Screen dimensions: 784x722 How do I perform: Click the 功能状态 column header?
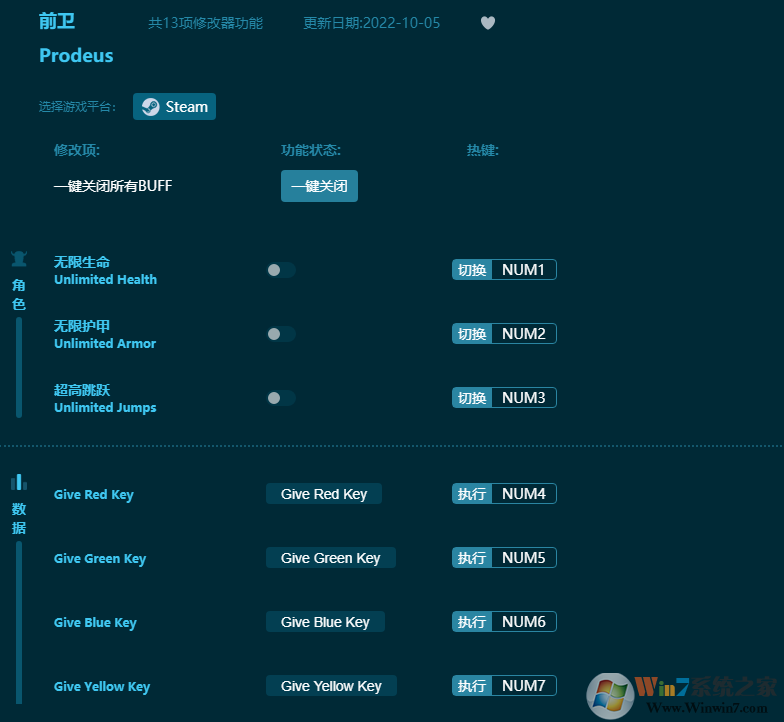tap(311, 150)
